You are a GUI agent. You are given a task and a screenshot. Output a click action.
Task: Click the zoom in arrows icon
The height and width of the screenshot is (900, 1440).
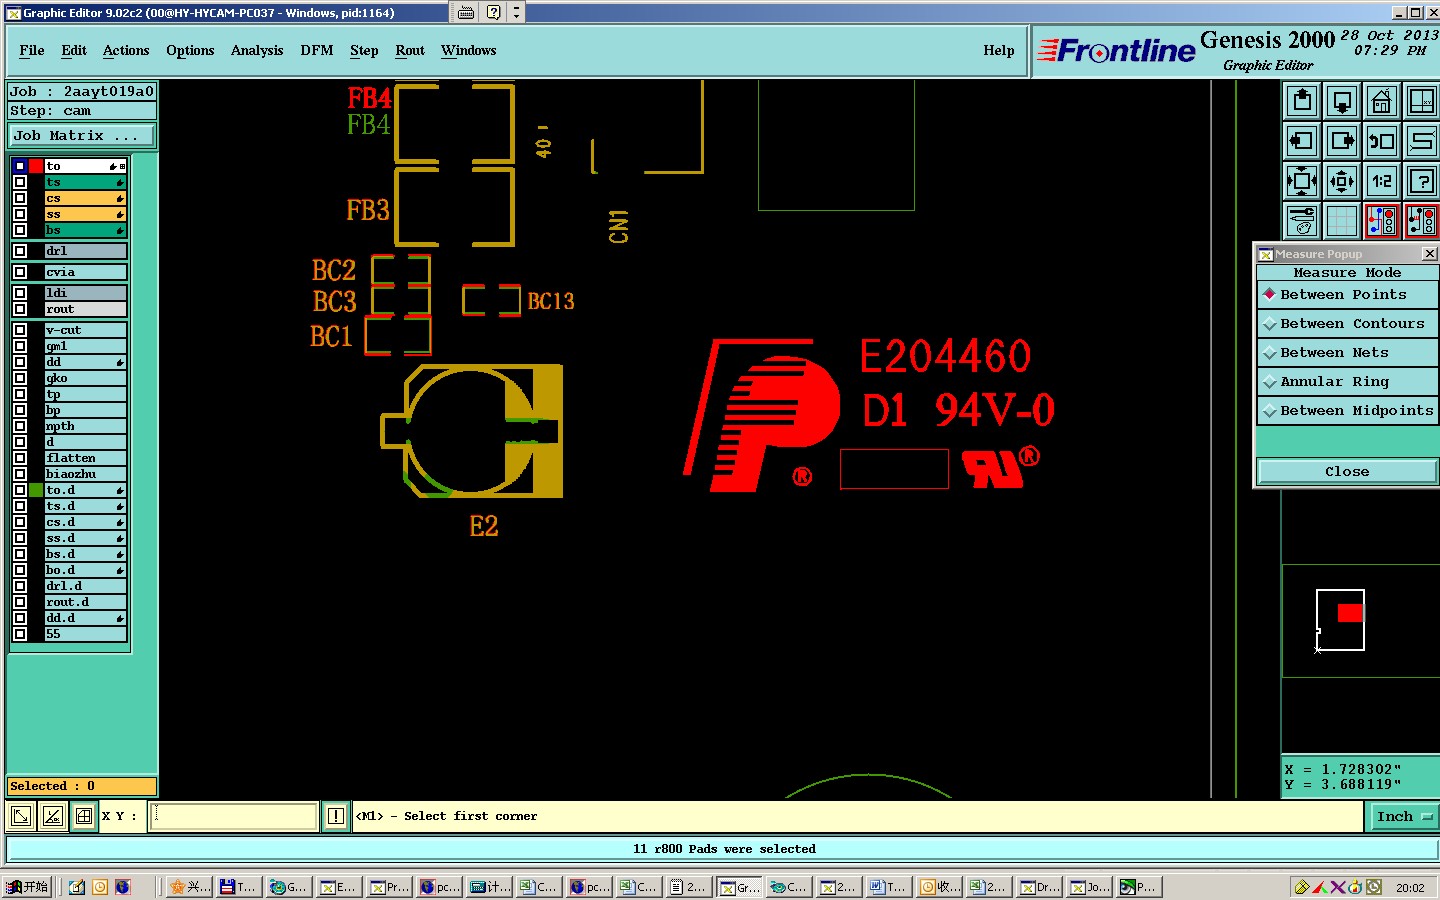click(x=1302, y=181)
